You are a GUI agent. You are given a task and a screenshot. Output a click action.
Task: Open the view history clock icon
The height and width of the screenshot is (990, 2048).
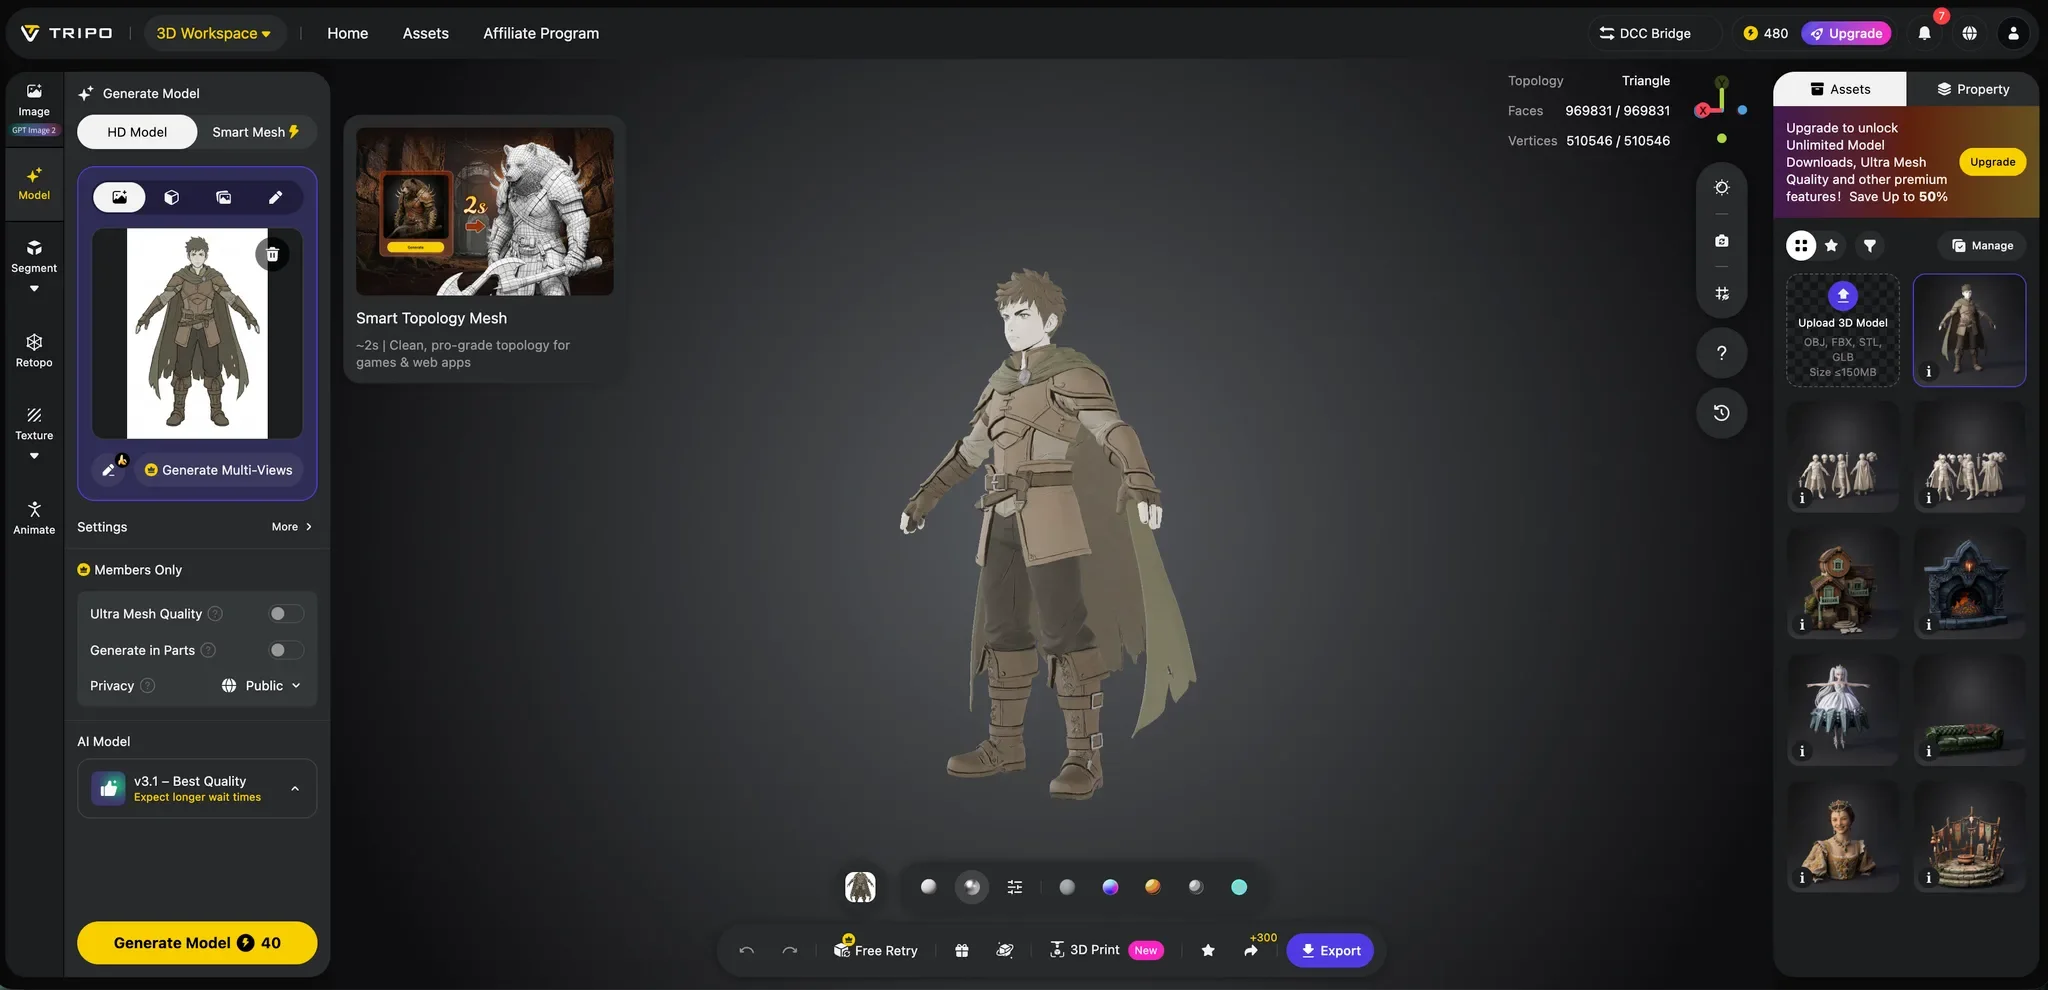click(1721, 413)
